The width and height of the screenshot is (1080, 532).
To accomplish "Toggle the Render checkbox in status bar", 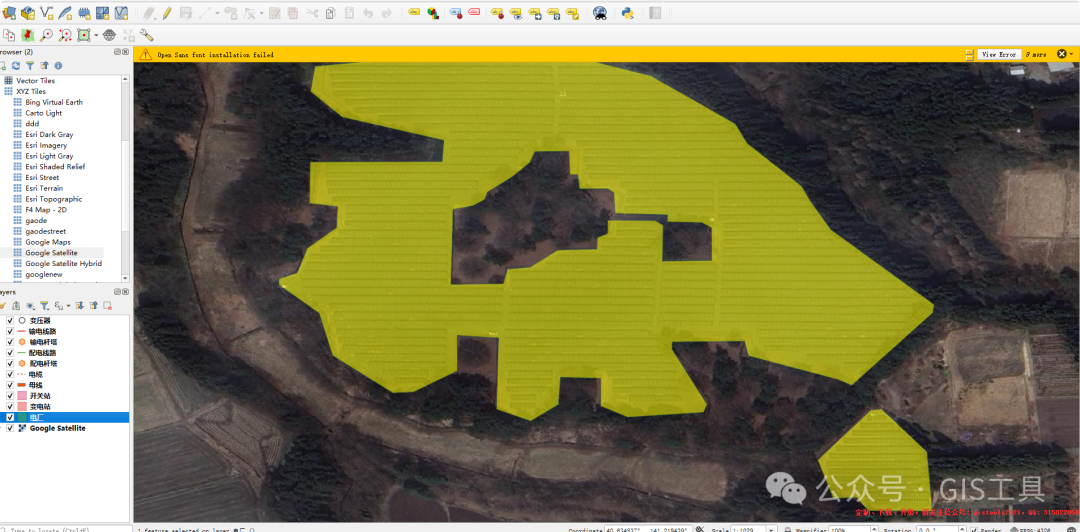I will point(973,529).
